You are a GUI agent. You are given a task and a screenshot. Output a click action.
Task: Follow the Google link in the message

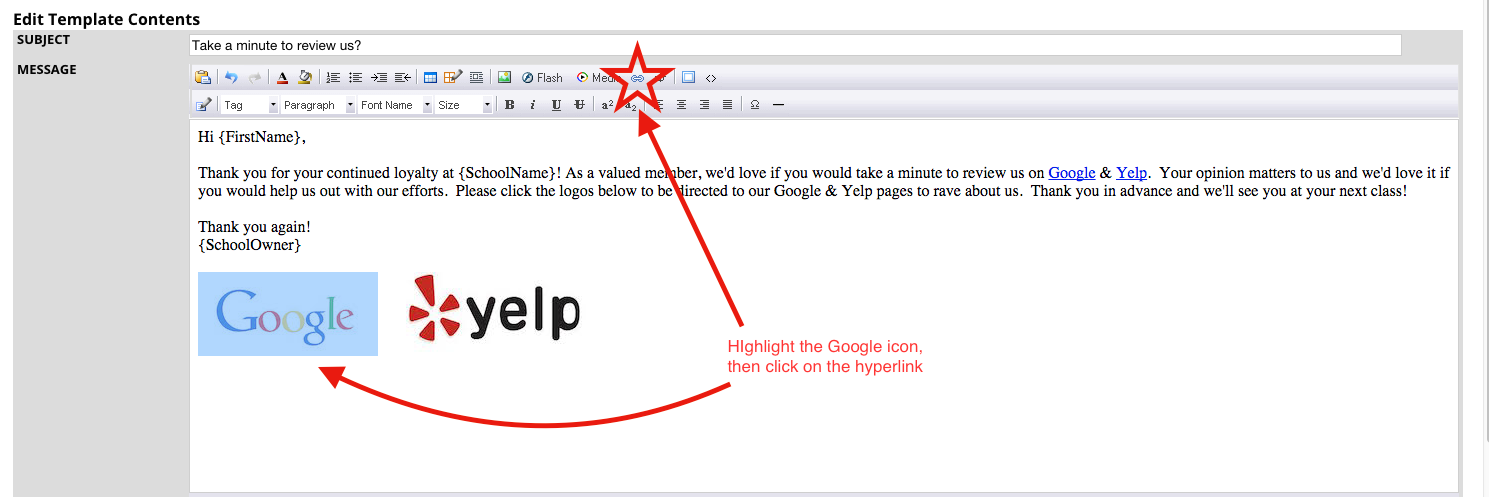click(x=1072, y=173)
